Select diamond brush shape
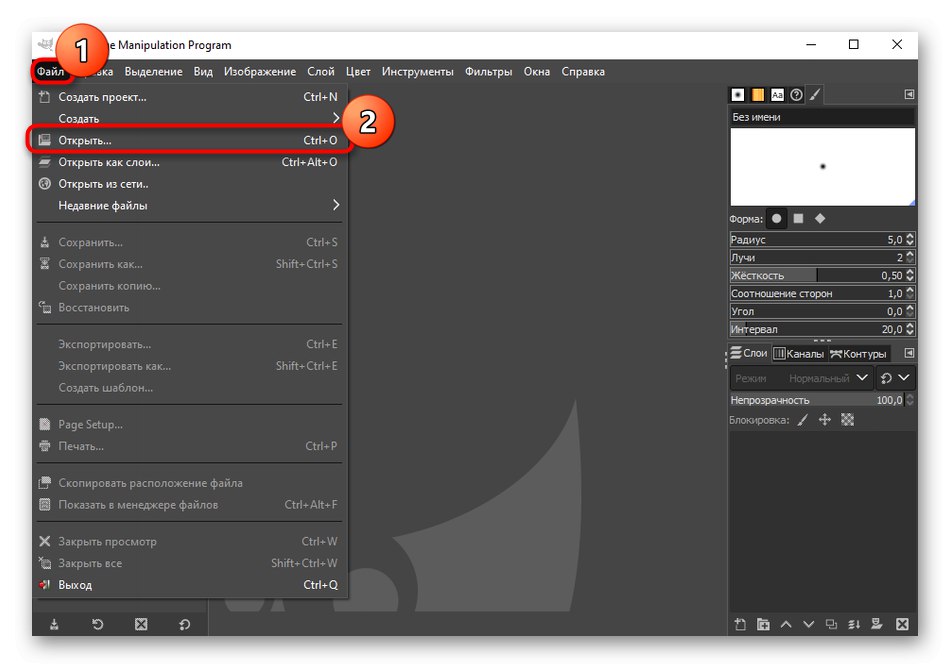This screenshot has height=668, width=950. pos(820,219)
